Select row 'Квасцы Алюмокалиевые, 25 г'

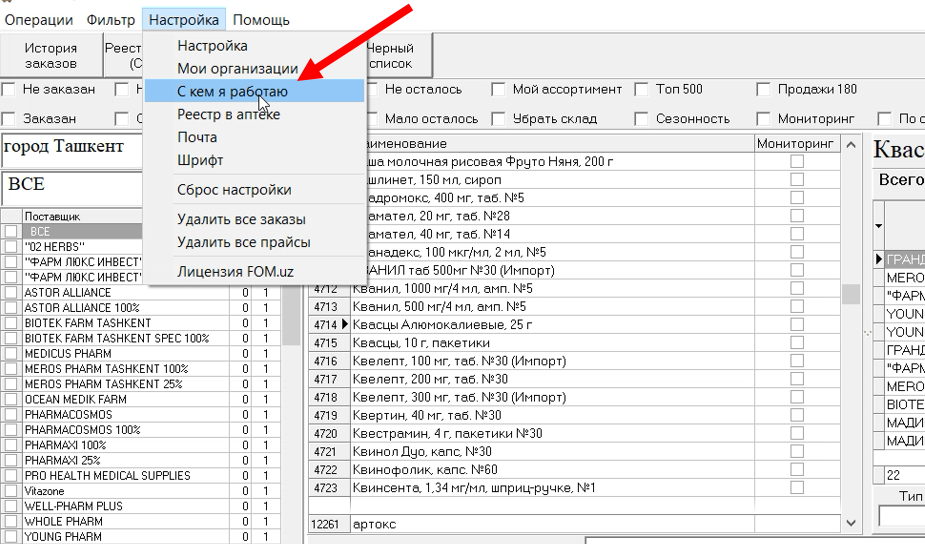point(552,325)
